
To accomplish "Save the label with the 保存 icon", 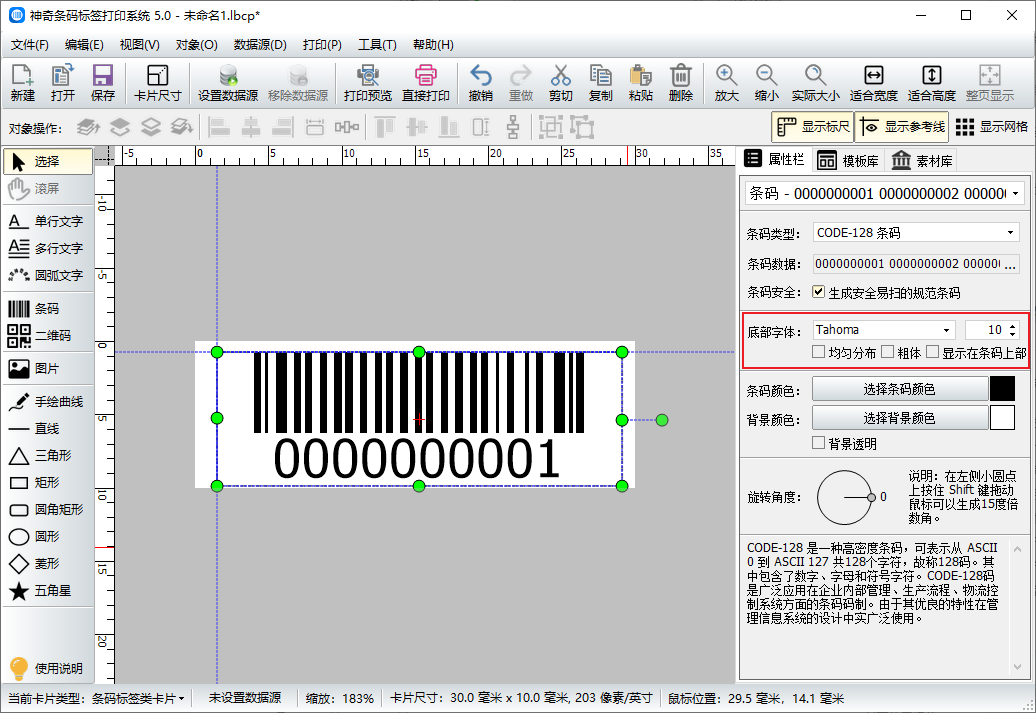I will 103,83.
